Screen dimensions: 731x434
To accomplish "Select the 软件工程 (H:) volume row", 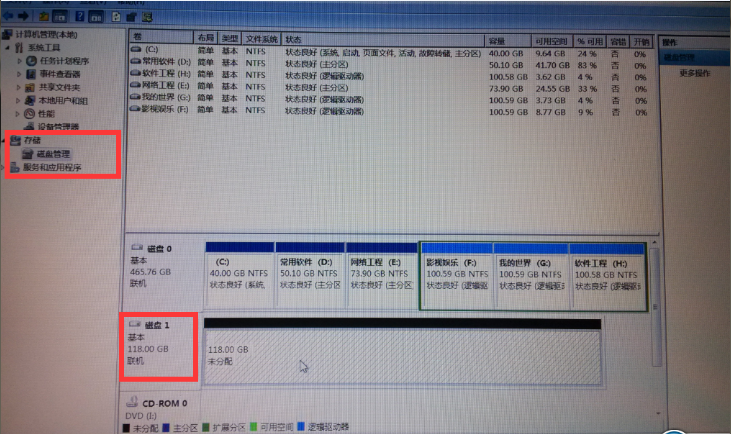I will tap(389, 76).
